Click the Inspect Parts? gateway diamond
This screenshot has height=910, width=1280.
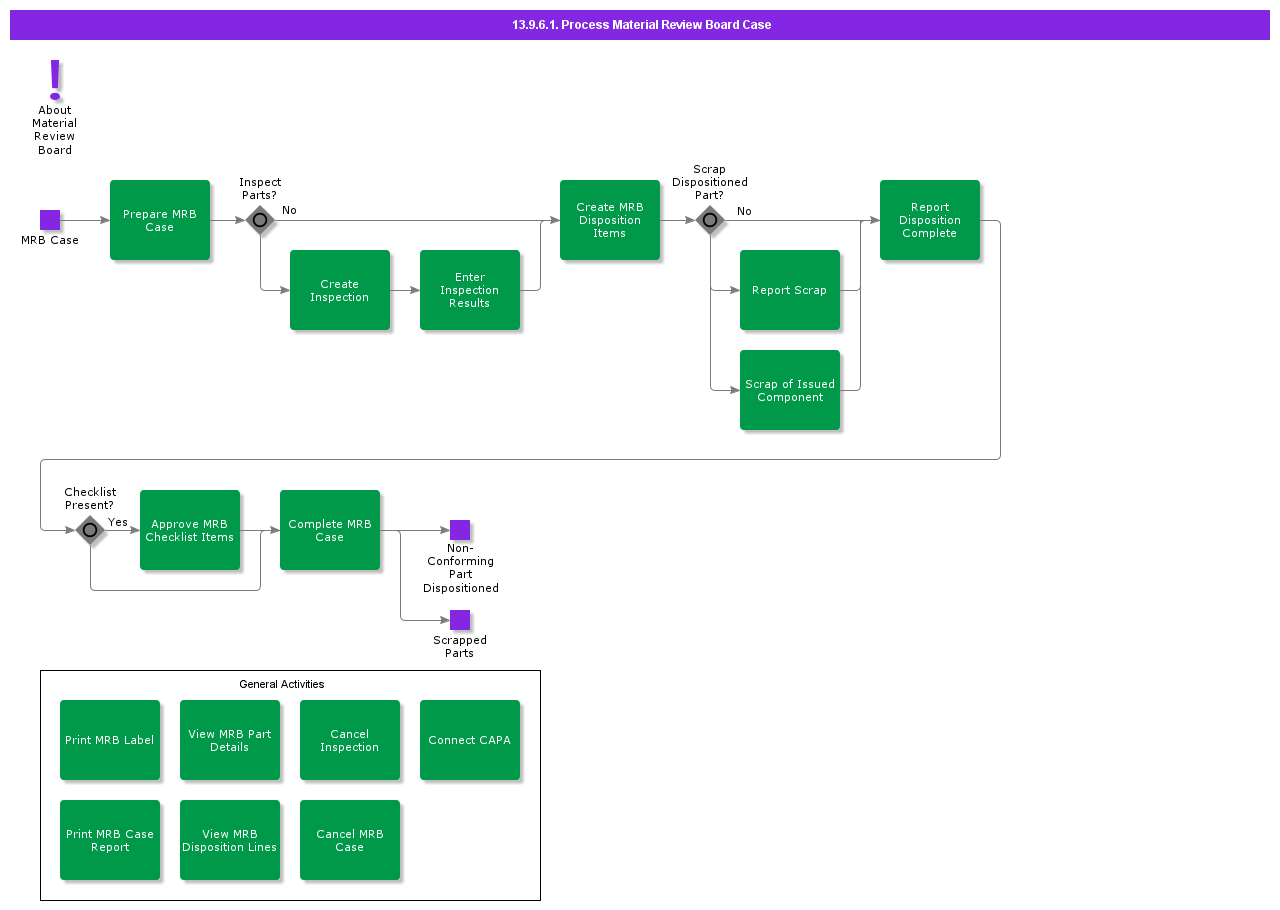pos(260,220)
